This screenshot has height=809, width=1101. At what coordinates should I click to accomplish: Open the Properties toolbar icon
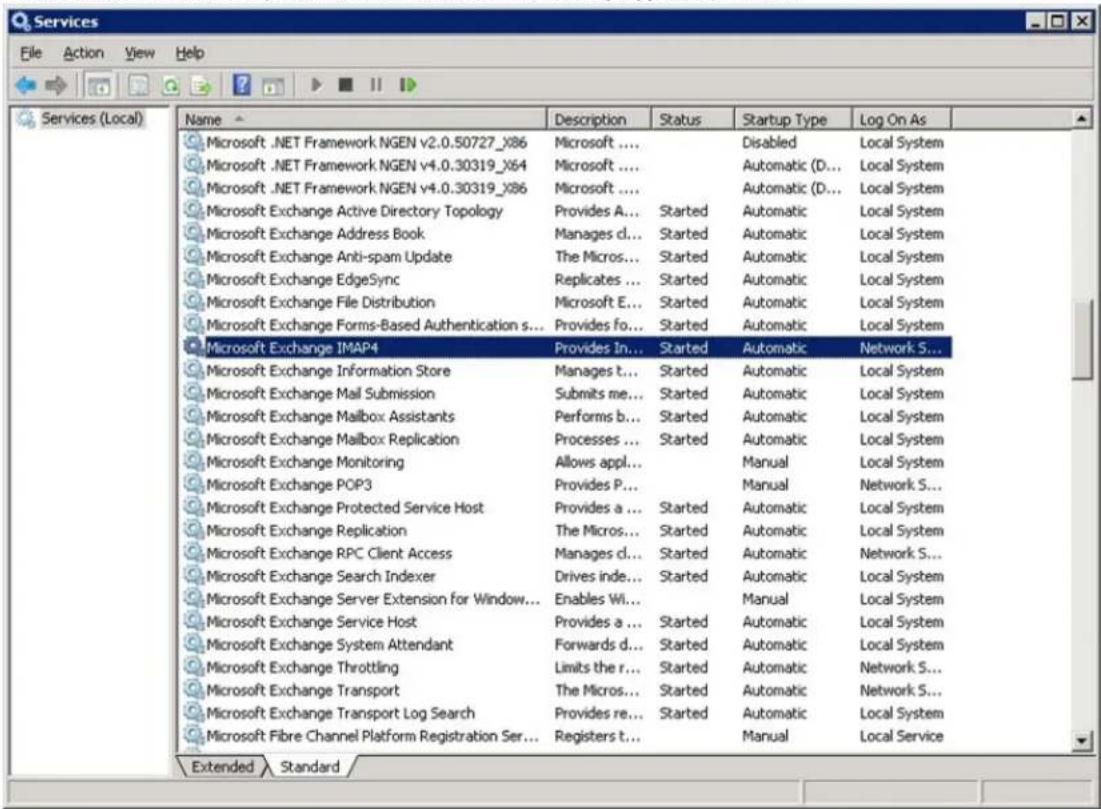[x=138, y=86]
